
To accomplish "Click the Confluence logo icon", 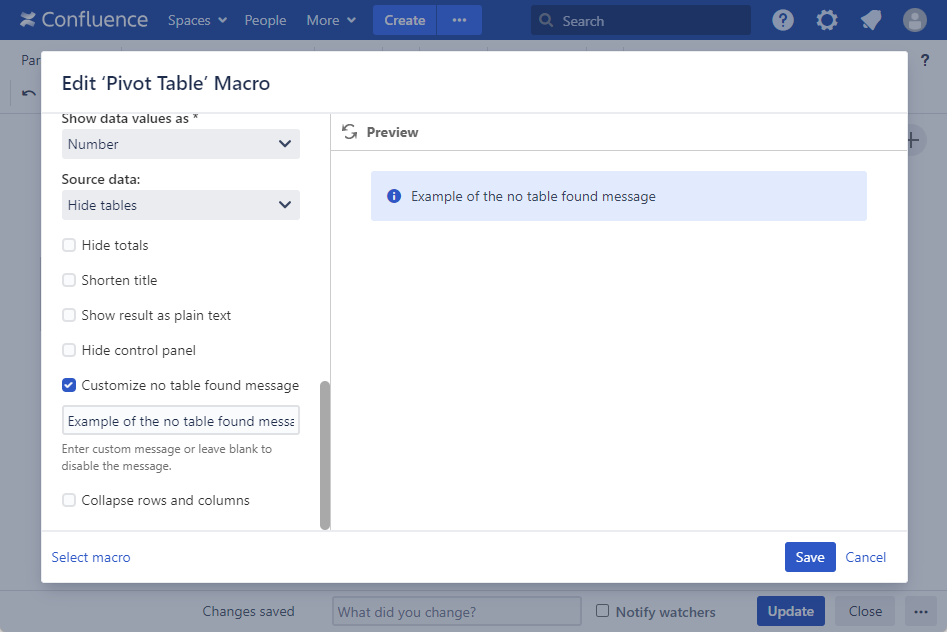I will 28,20.
